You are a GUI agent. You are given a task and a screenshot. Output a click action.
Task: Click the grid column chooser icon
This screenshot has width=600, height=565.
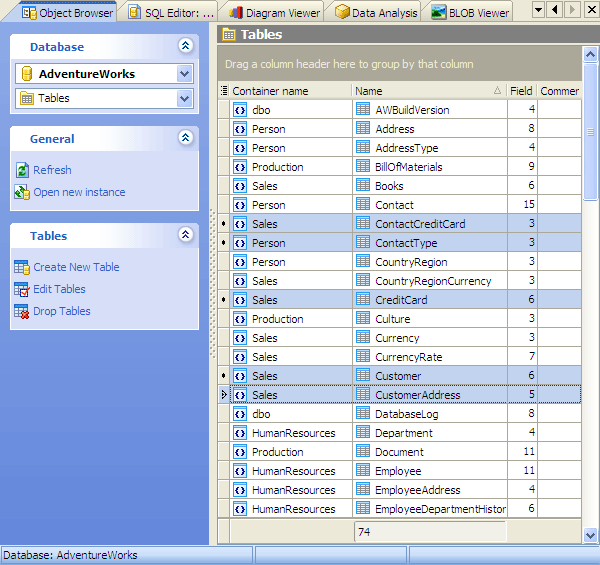(224, 91)
